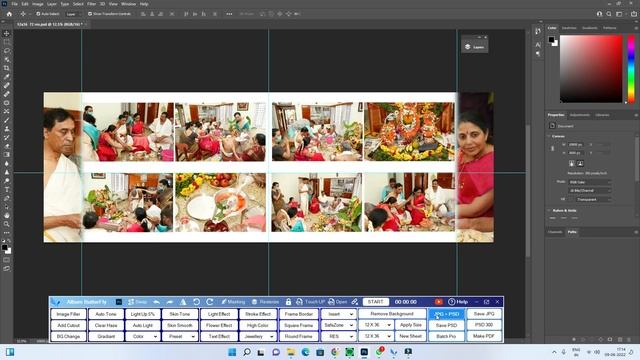Select portrait canvas orientation icon
This screenshot has width=640, height=360.
(571, 163)
